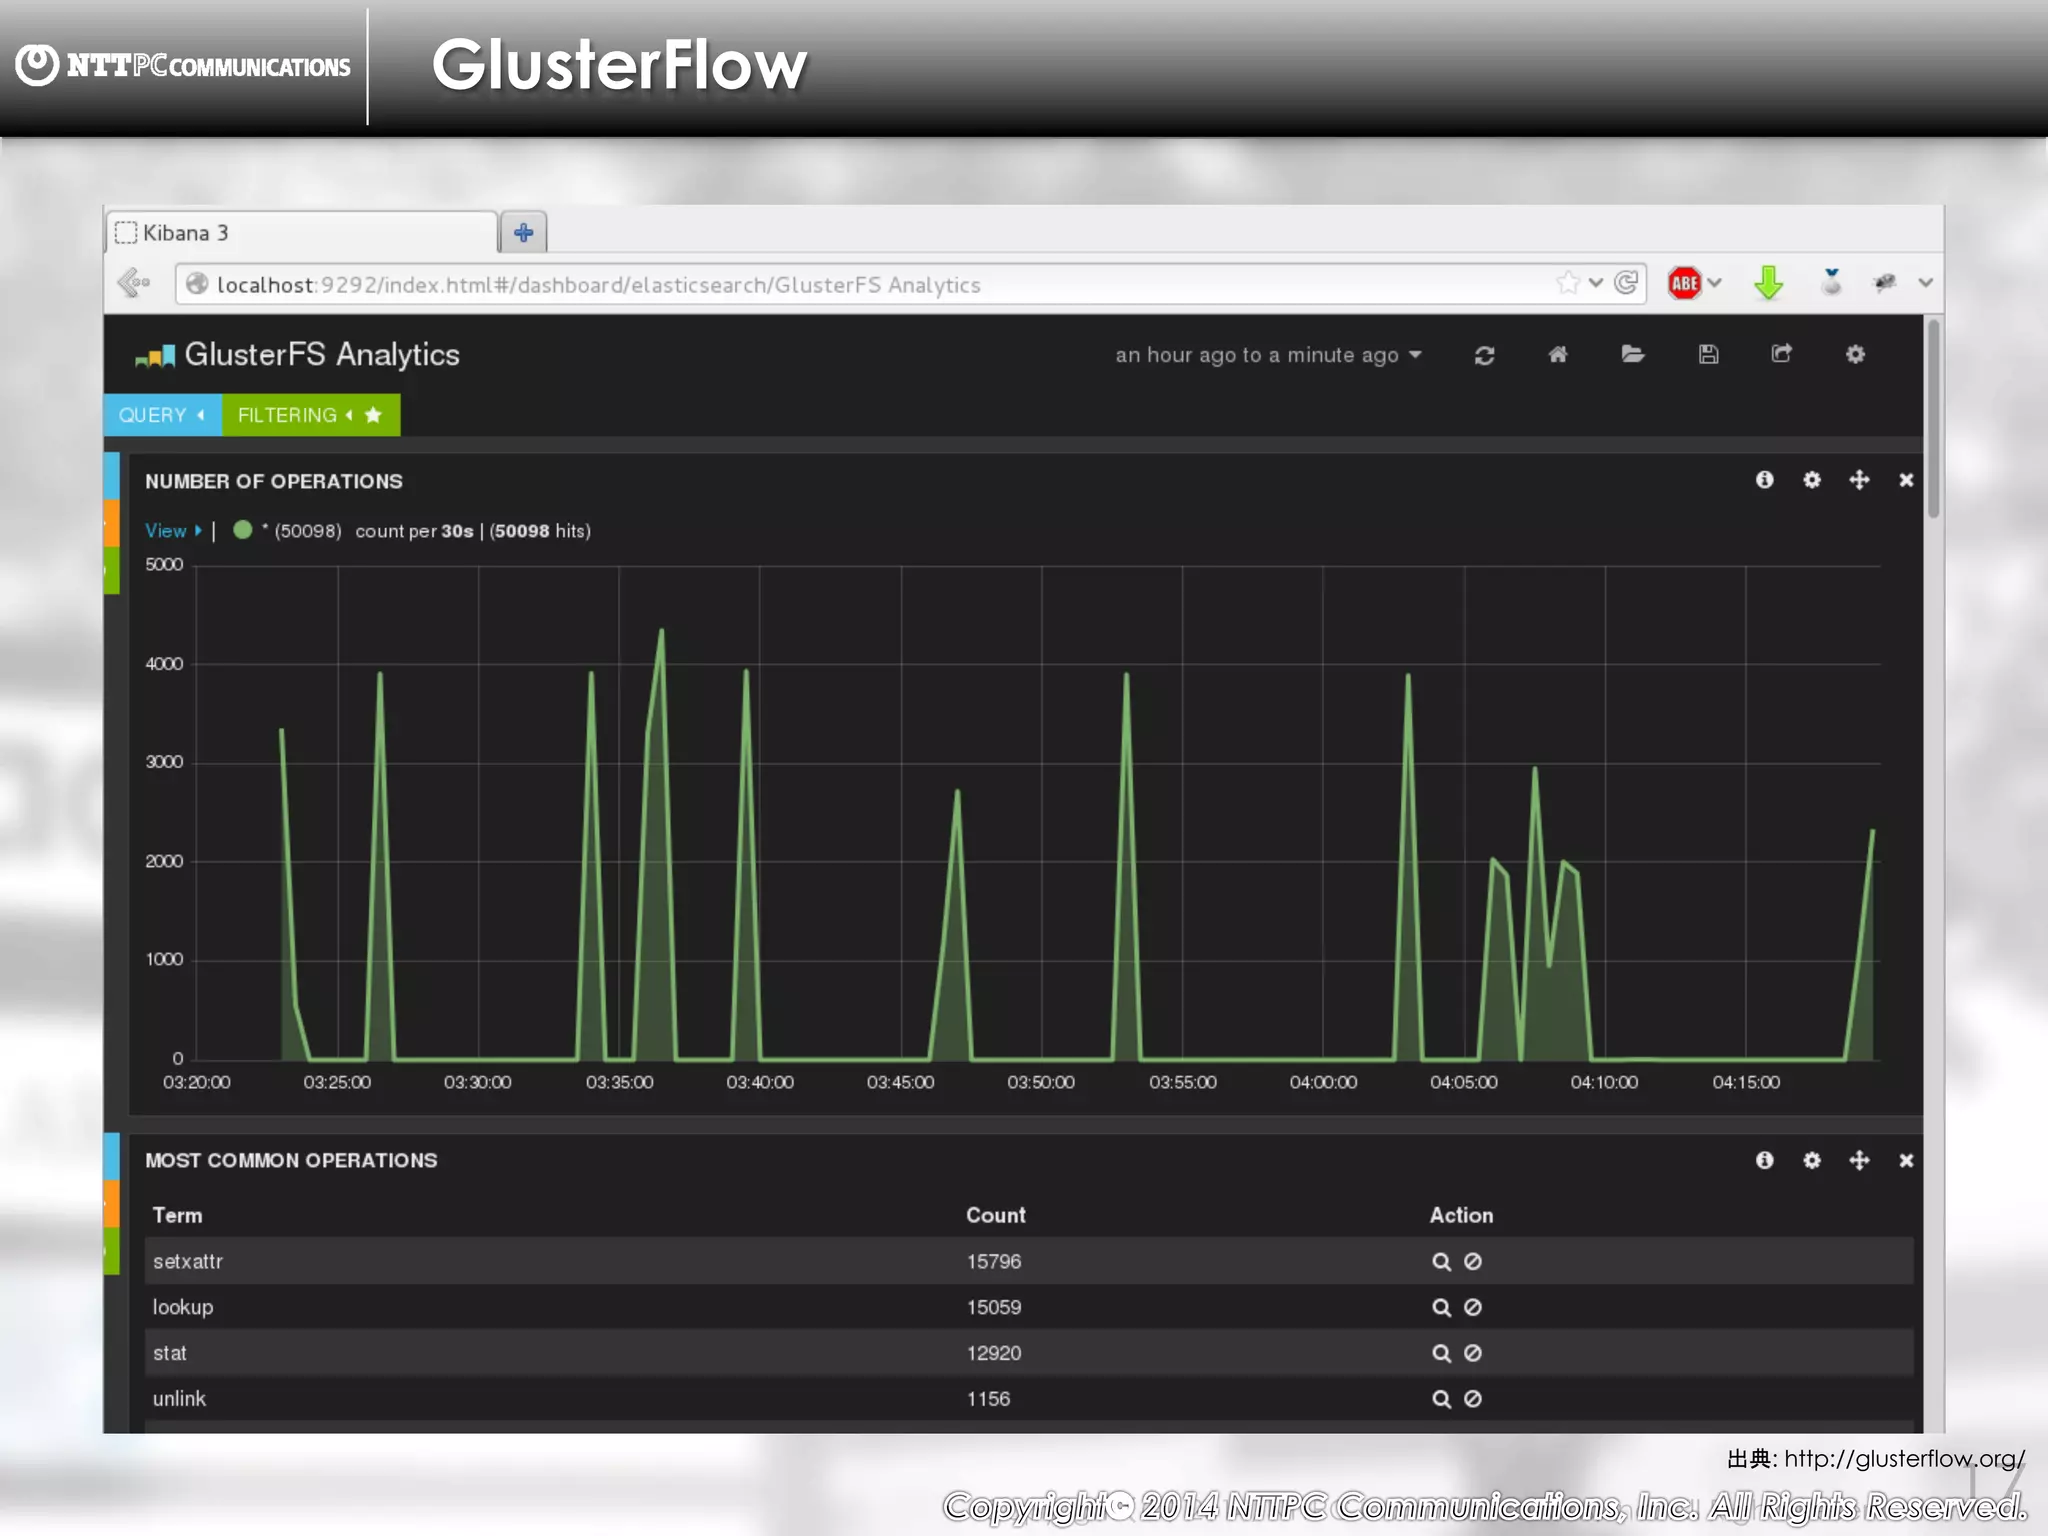The height and width of the screenshot is (1536, 2048).
Task: Click move handle of Most Common Operations panel
Action: coord(1858,1160)
